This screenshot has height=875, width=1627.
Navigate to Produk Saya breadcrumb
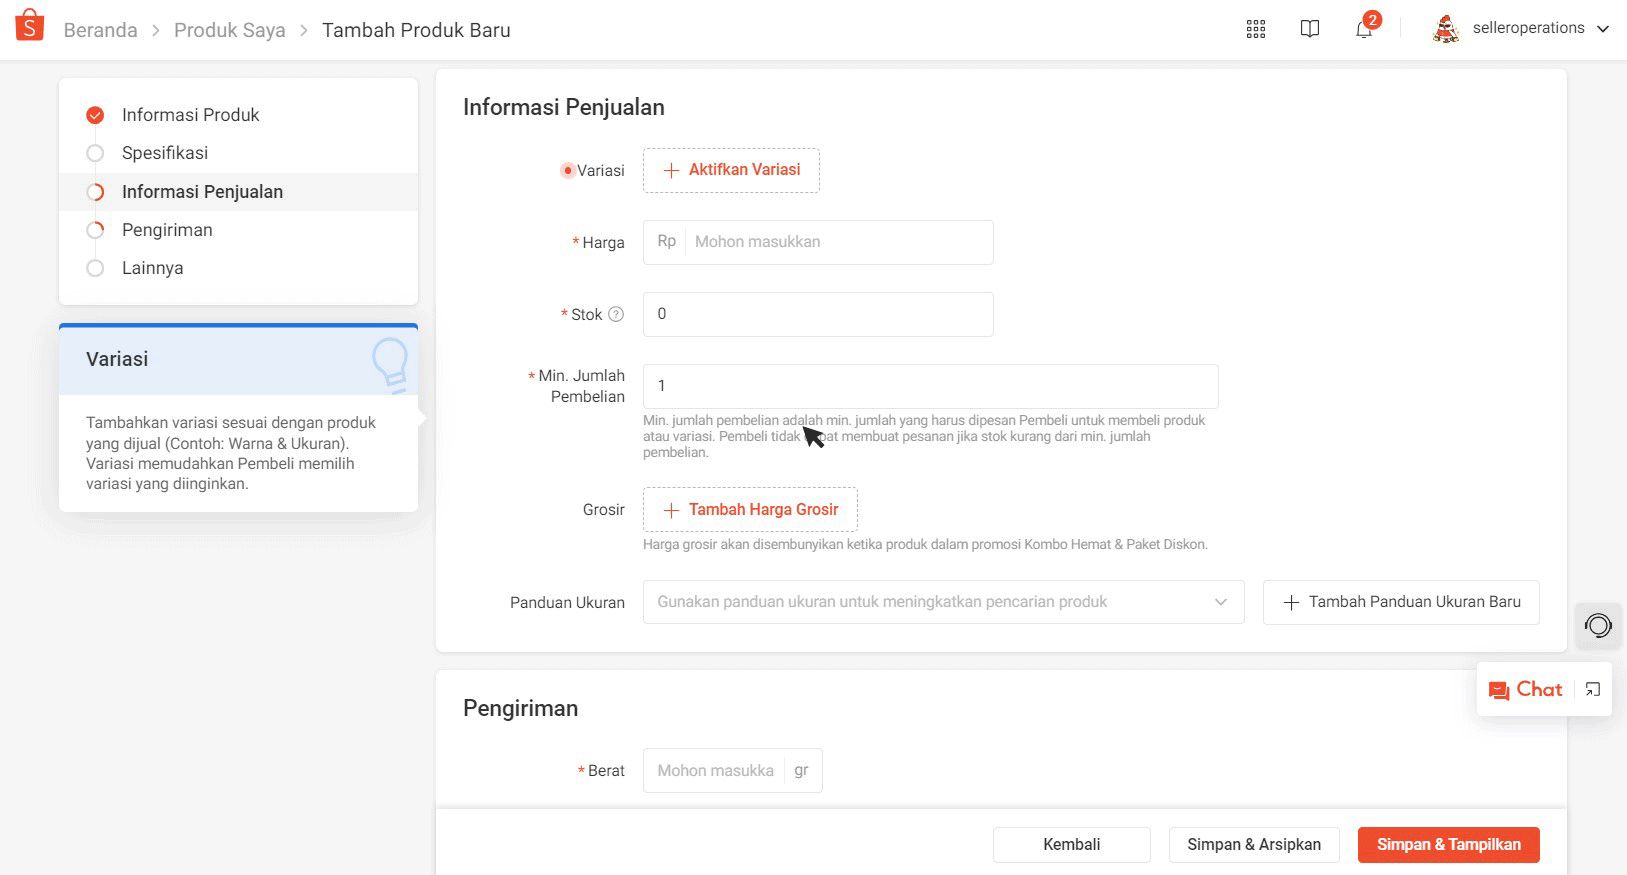point(229,30)
